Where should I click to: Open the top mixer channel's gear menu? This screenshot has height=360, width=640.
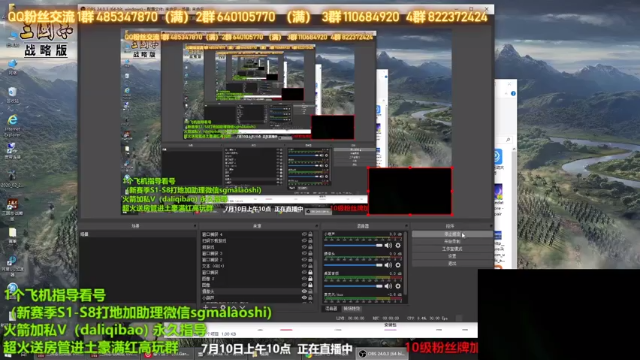point(398,245)
